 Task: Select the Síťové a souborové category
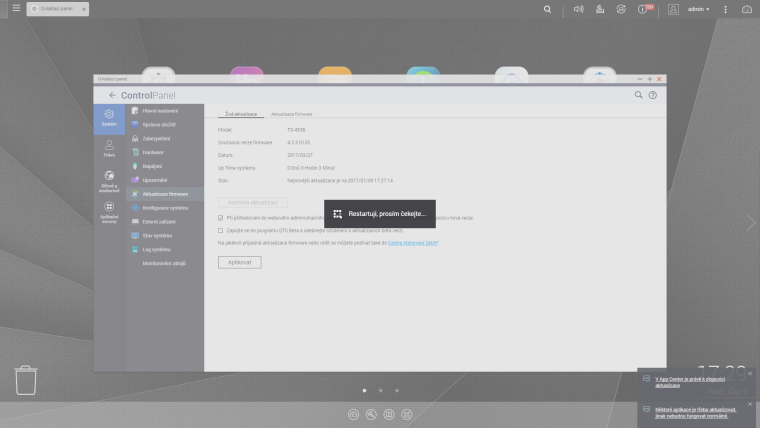coord(109,181)
